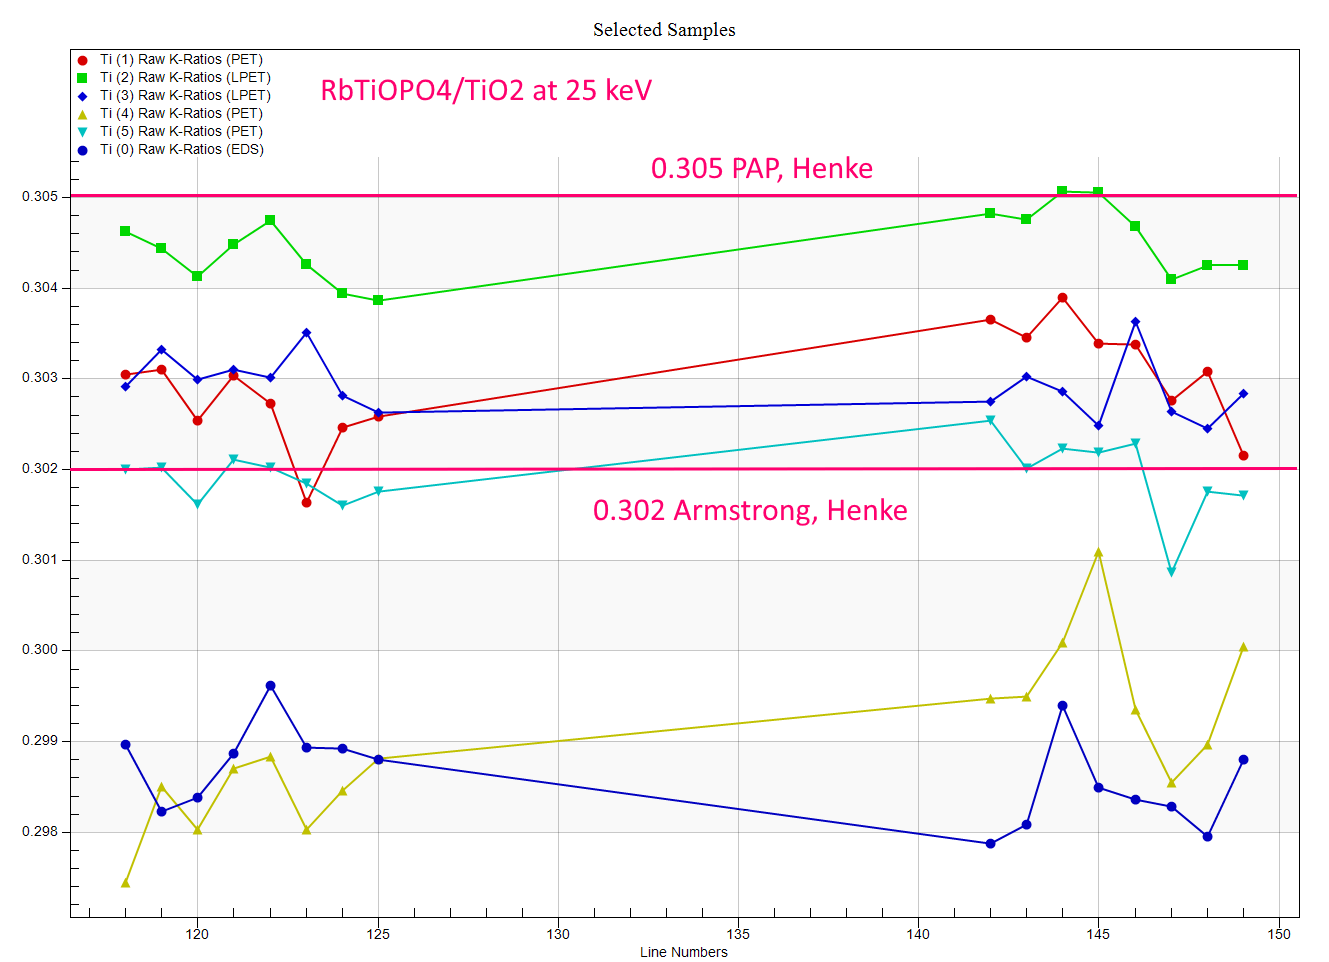Select the cyan inverted triangle Ti (5) legend marker
The height and width of the screenshot is (962, 1329).
[83, 132]
